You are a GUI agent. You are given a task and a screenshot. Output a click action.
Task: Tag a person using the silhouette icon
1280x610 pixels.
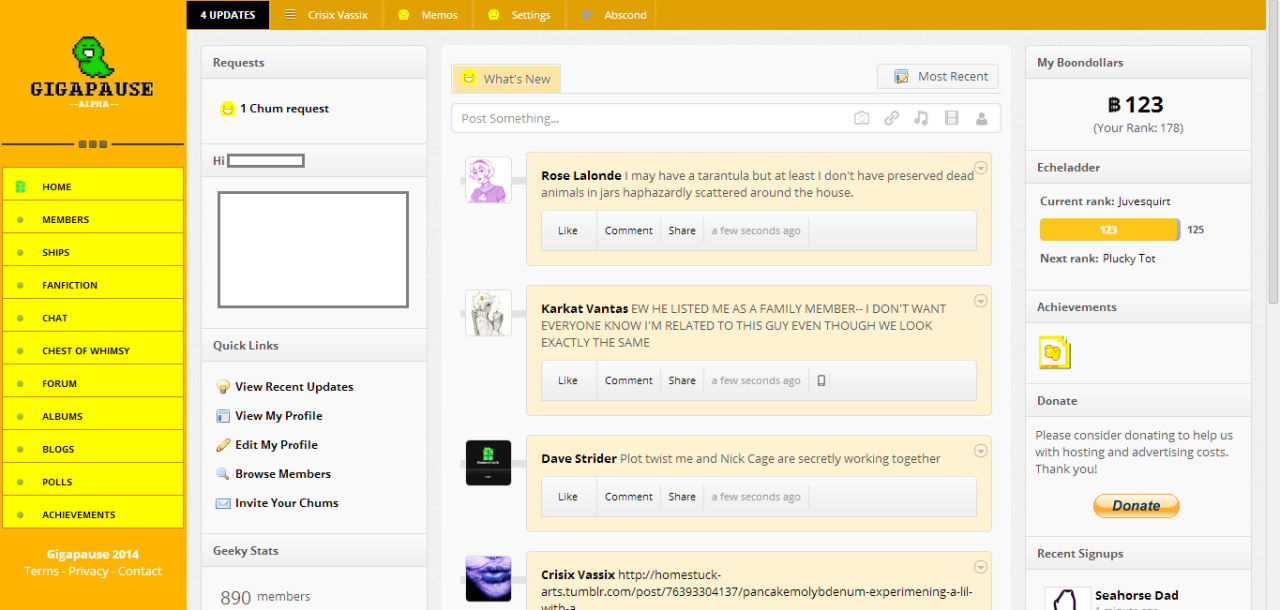(981, 118)
